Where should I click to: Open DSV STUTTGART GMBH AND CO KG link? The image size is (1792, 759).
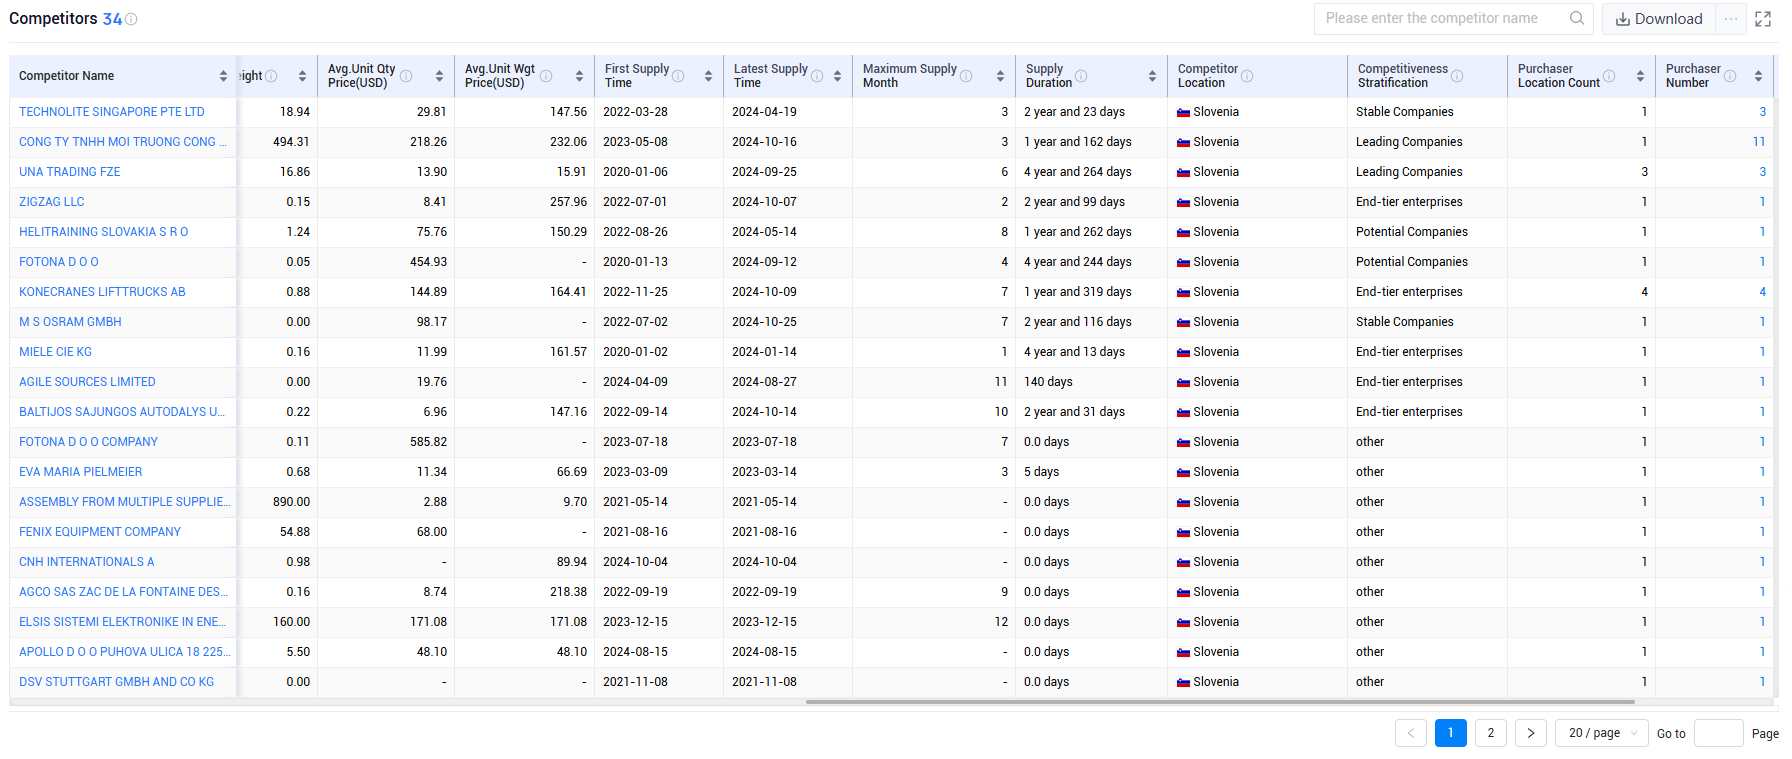tap(117, 682)
